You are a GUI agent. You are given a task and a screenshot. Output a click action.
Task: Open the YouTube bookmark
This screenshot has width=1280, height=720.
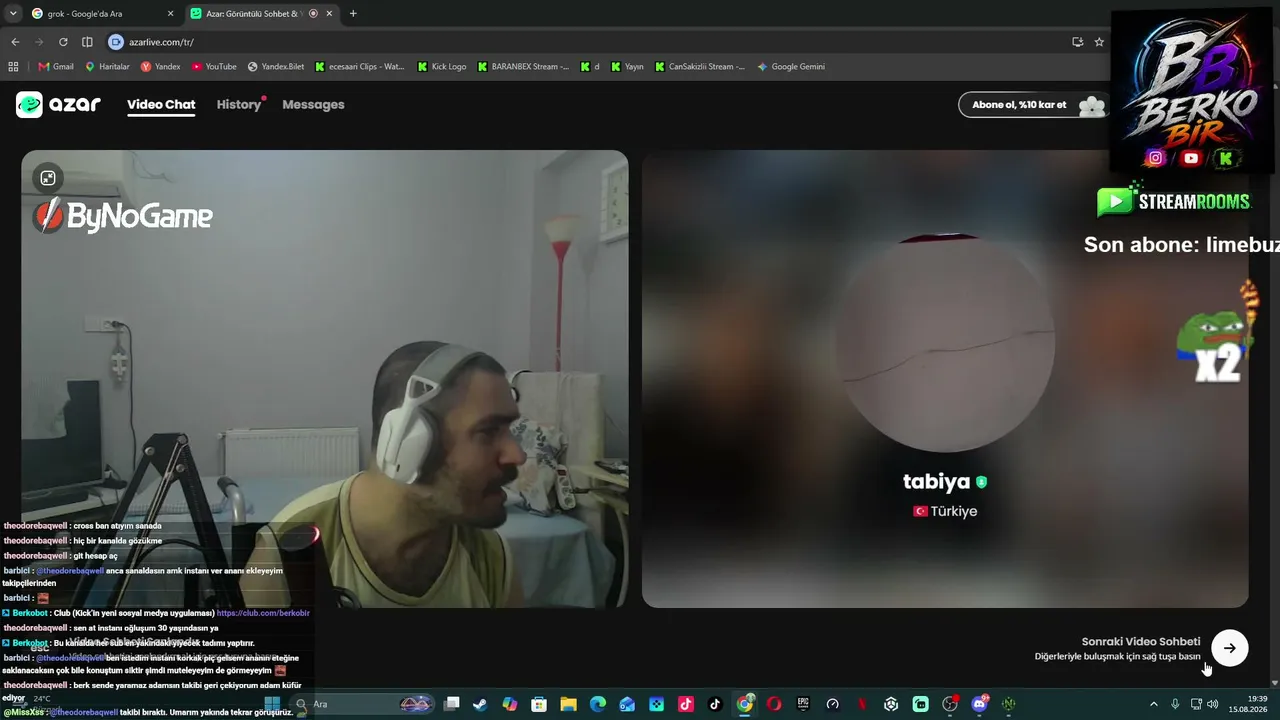coord(214,67)
